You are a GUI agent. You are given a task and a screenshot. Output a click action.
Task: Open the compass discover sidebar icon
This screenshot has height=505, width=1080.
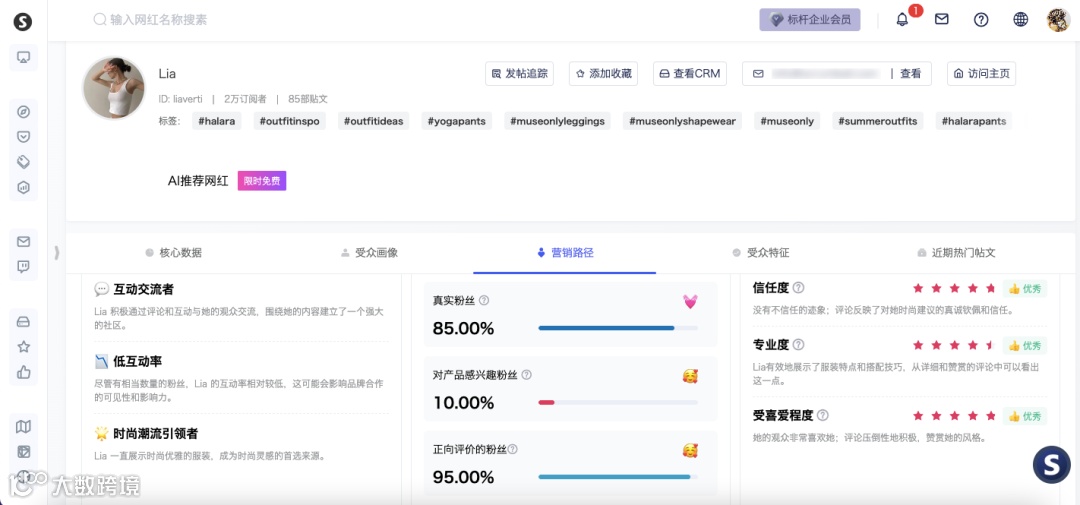tap(23, 112)
